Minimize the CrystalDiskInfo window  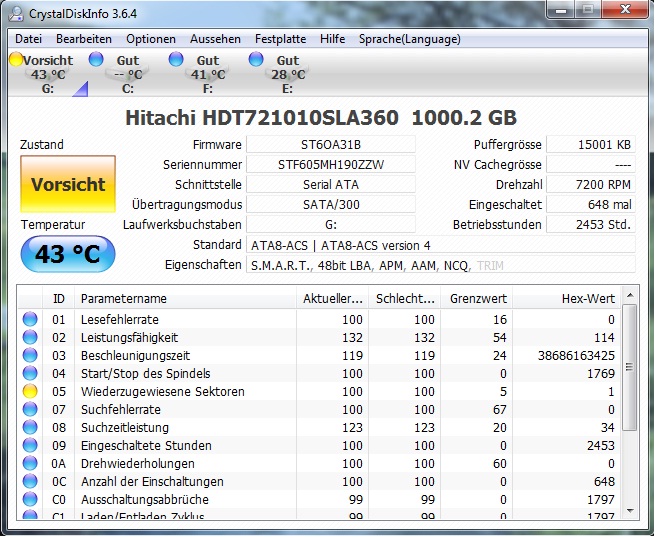[561, 10]
